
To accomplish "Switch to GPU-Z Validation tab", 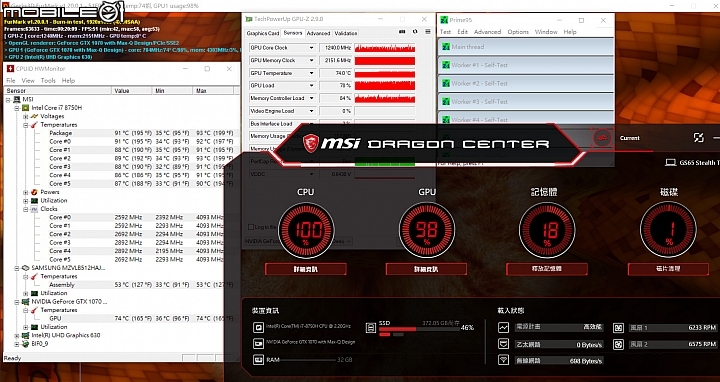I will [x=346, y=33].
